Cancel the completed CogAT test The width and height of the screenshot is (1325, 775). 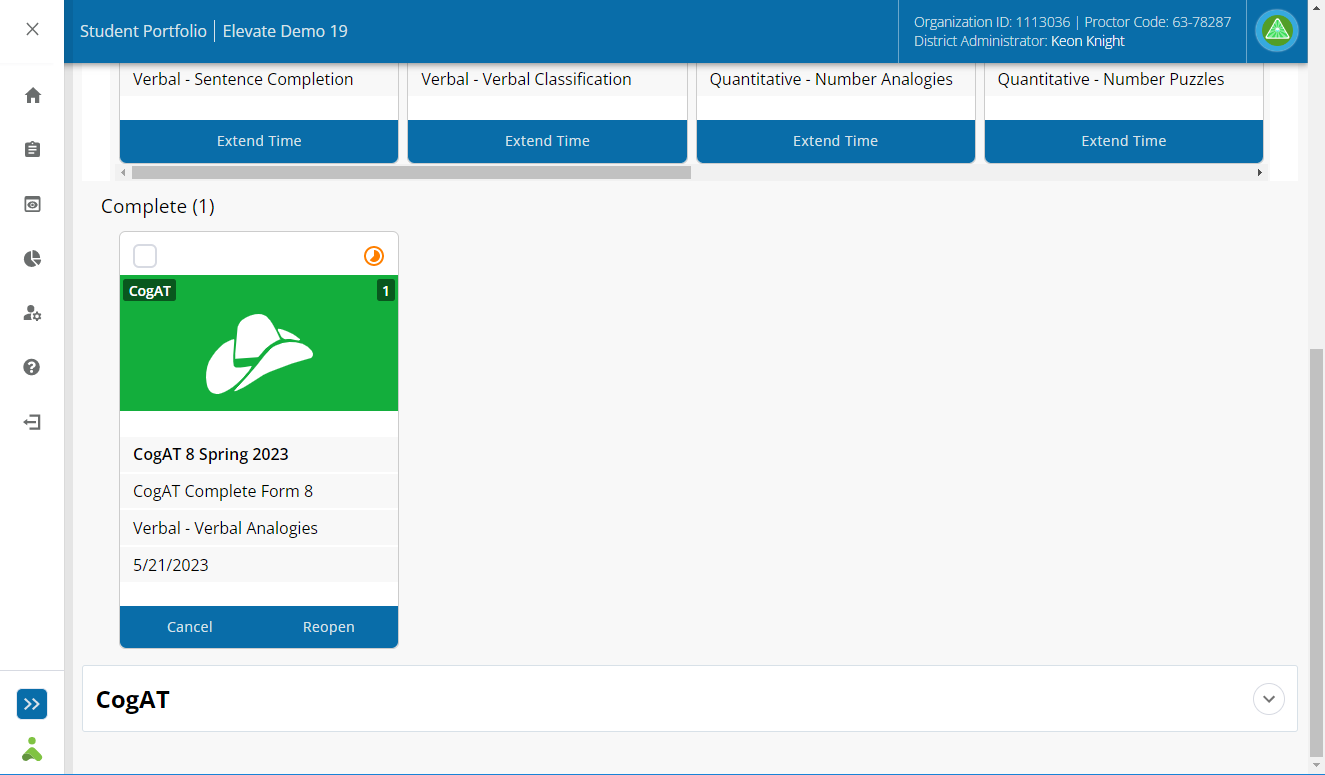(x=190, y=627)
